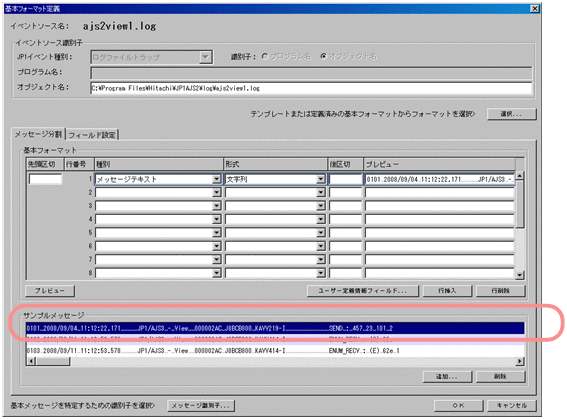
Task: Open row 6 形式 dropdown
Action: pos(320,246)
